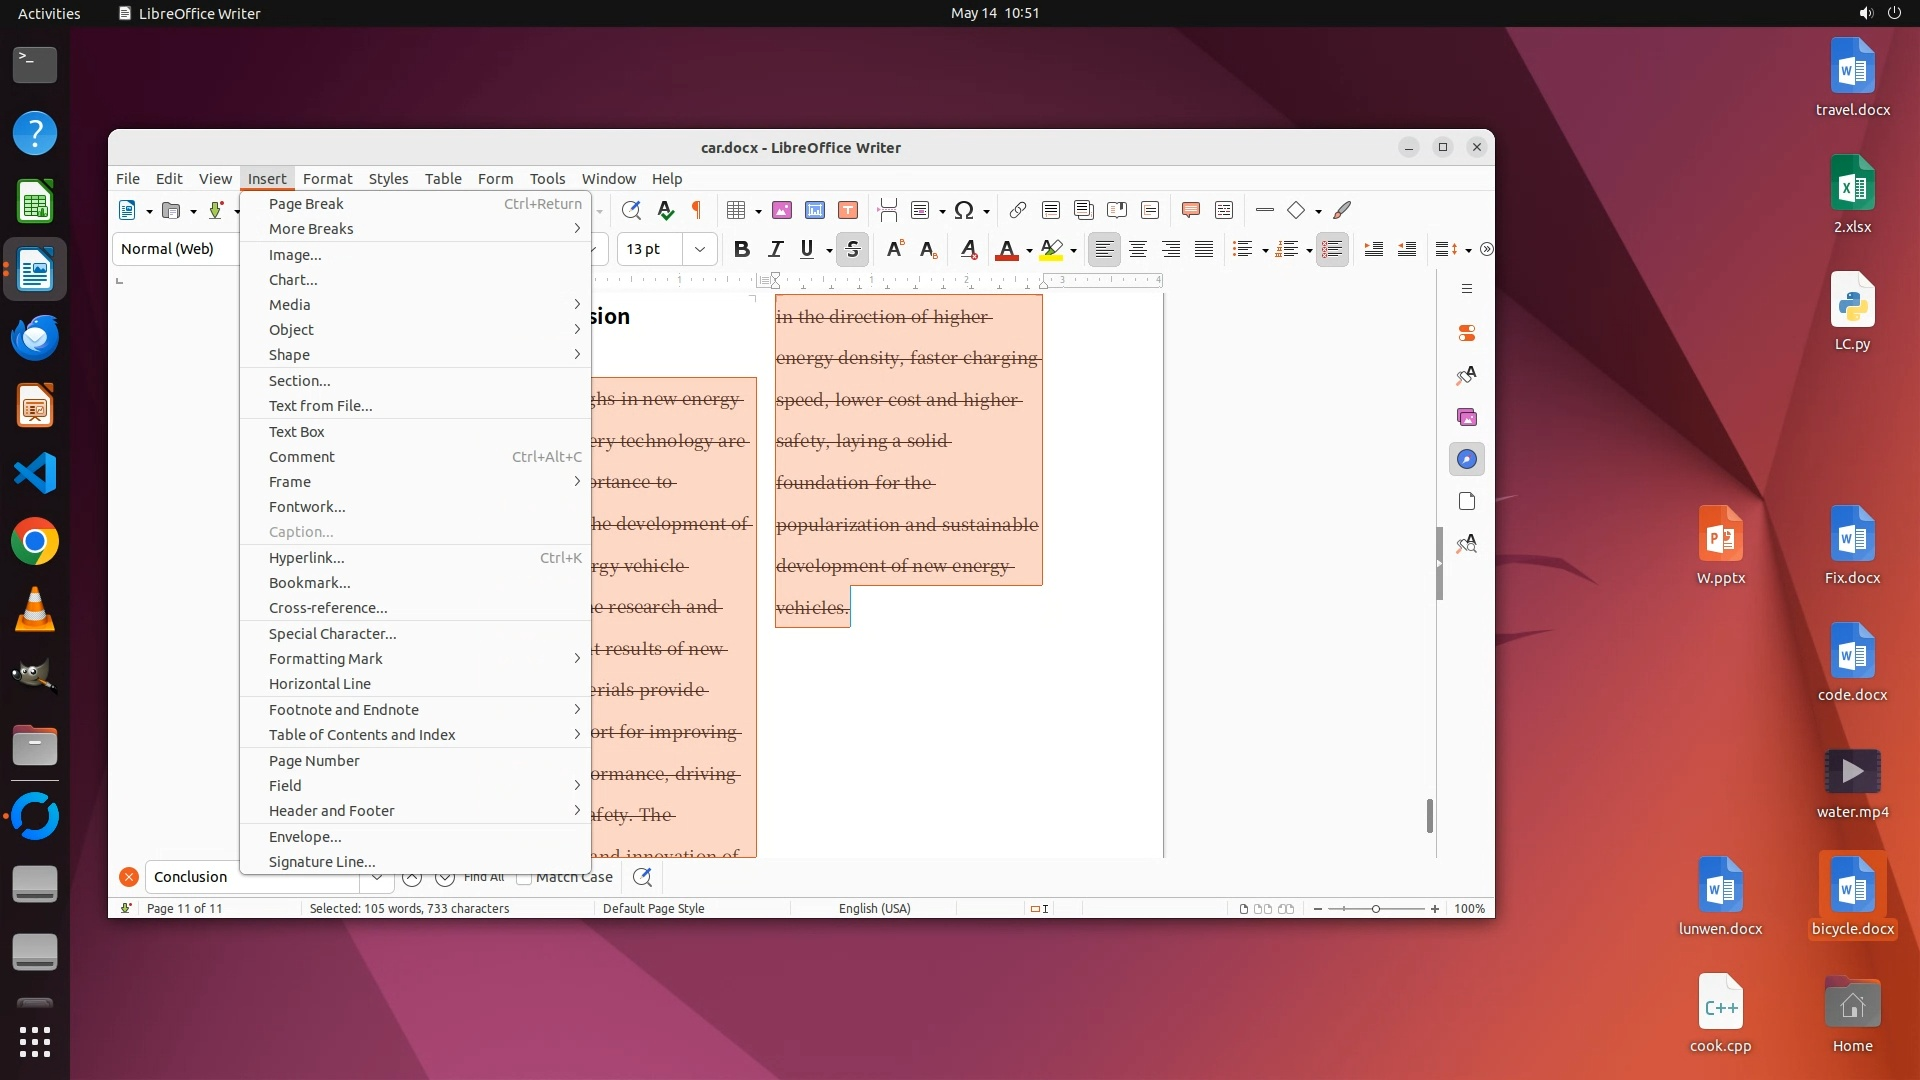Toggle Strikethrough formatting button
This screenshot has height=1080, width=1920.
tap(852, 249)
